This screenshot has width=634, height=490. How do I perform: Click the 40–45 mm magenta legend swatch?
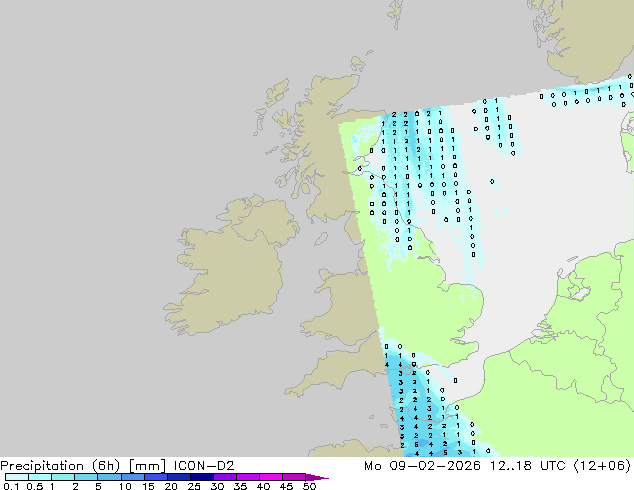coord(271,477)
